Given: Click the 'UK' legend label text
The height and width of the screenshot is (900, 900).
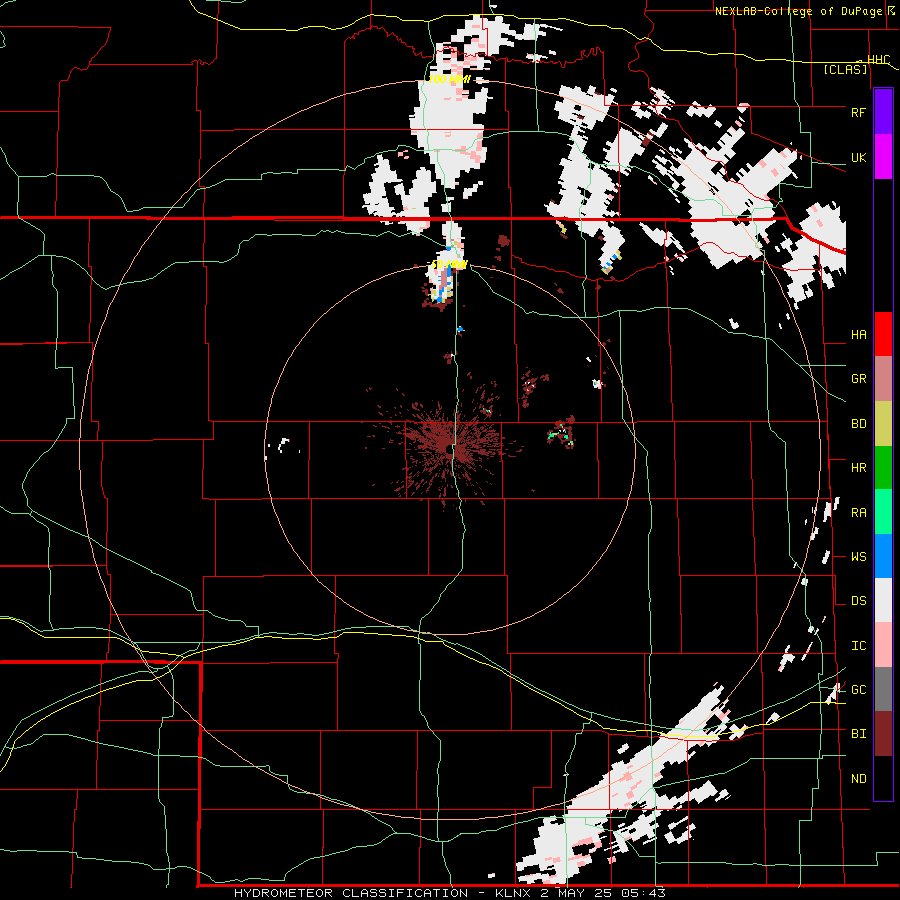Looking at the screenshot, I should [858, 158].
